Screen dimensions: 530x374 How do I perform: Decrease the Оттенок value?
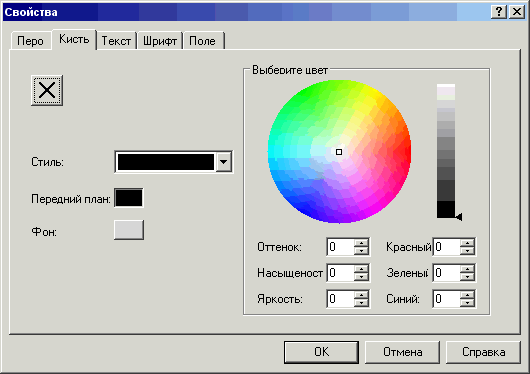361,251
